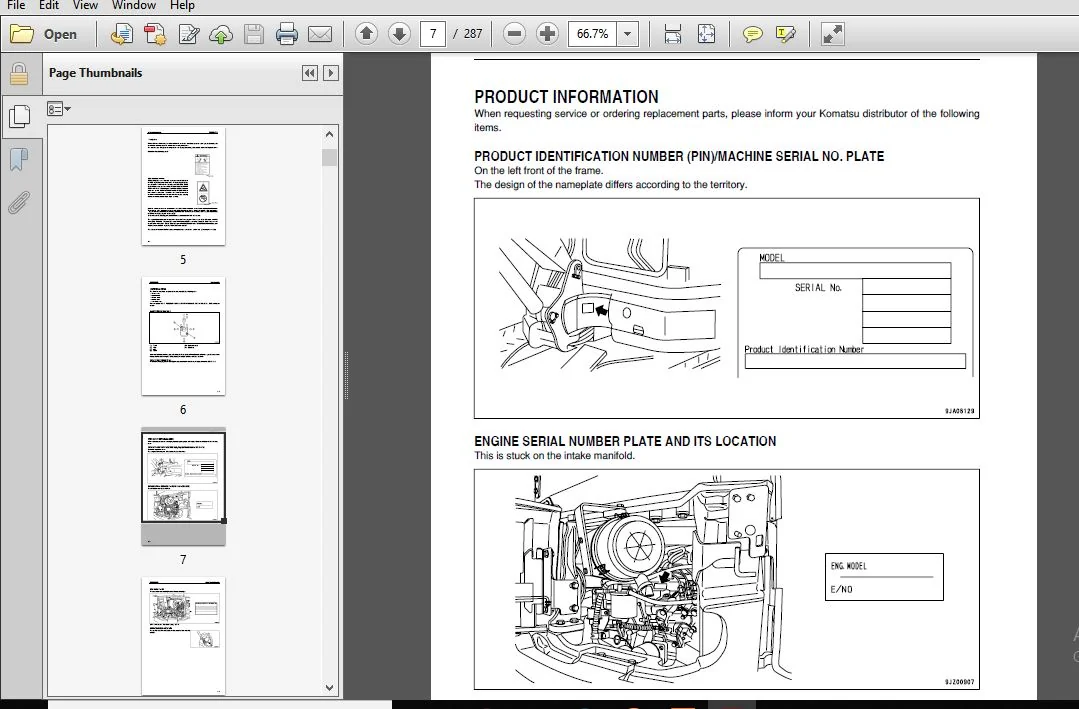Expand the thumbnails pane with right arrow
This screenshot has height=709, width=1079.
coord(331,73)
